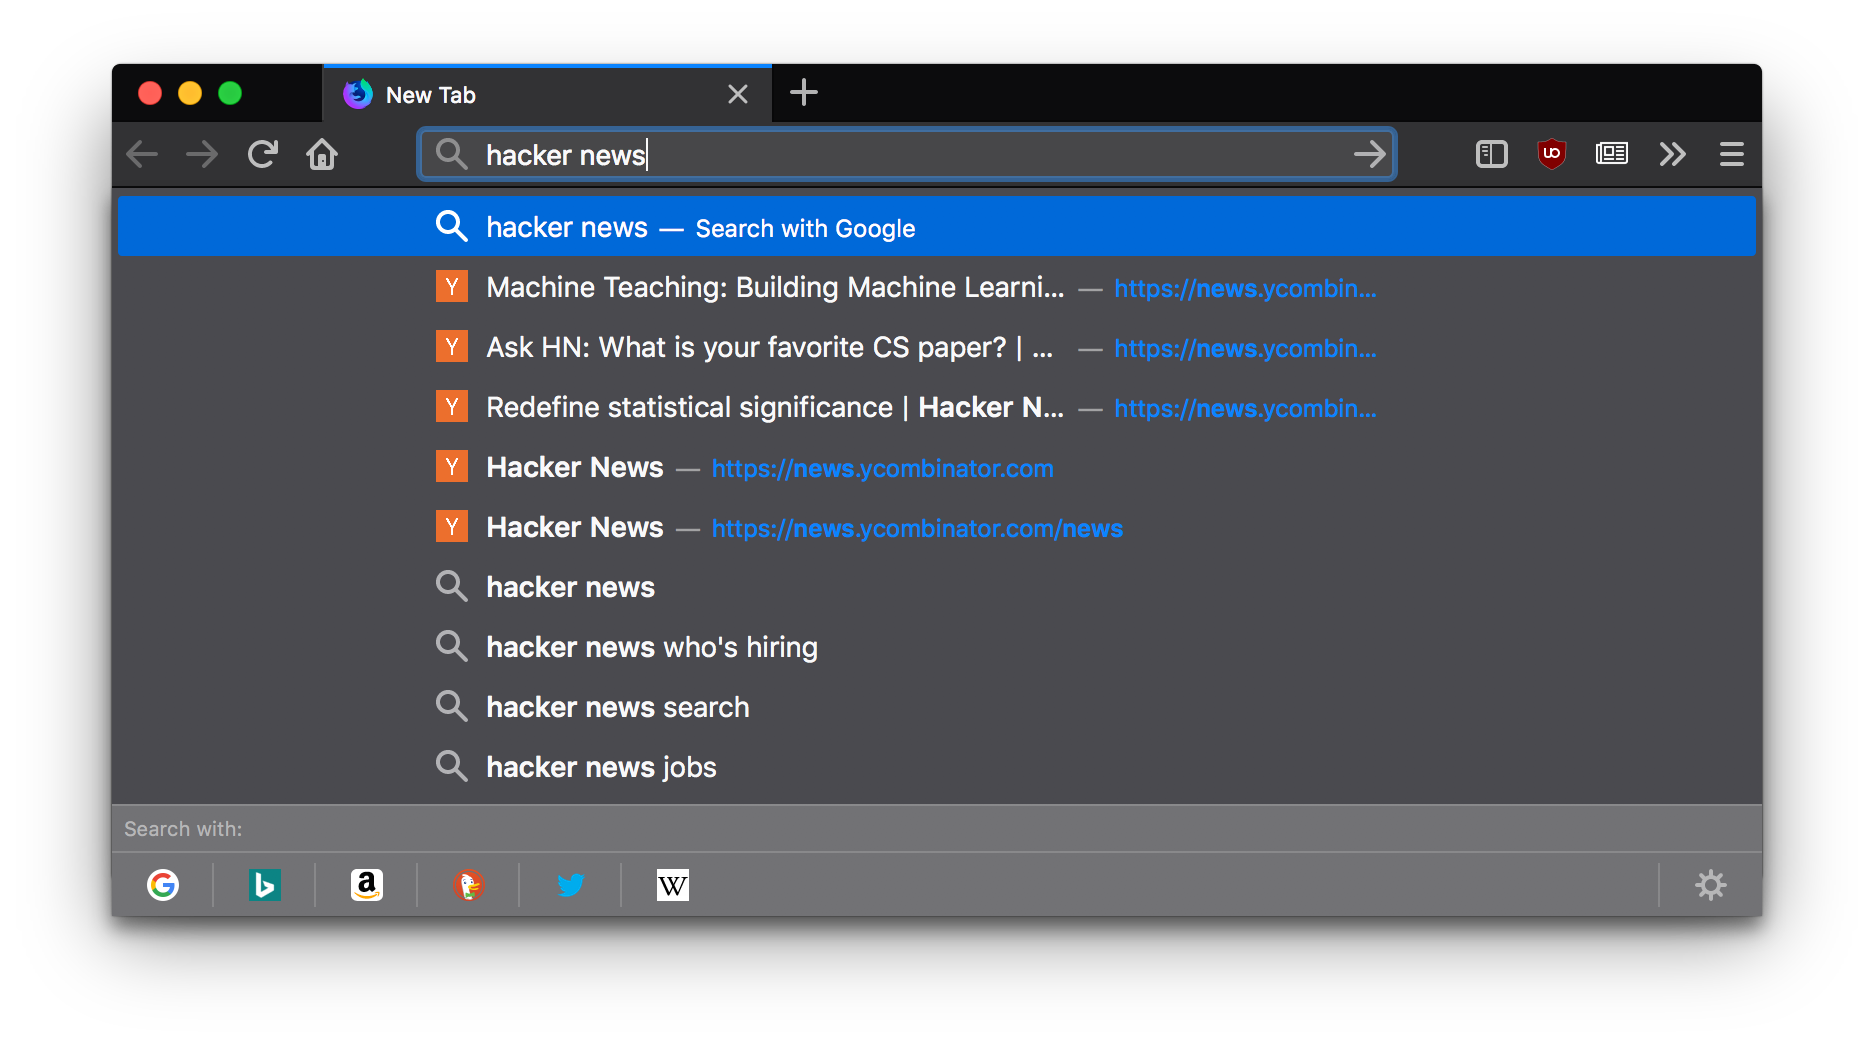Select 'hacker news — Search with Google' row

point(936,227)
